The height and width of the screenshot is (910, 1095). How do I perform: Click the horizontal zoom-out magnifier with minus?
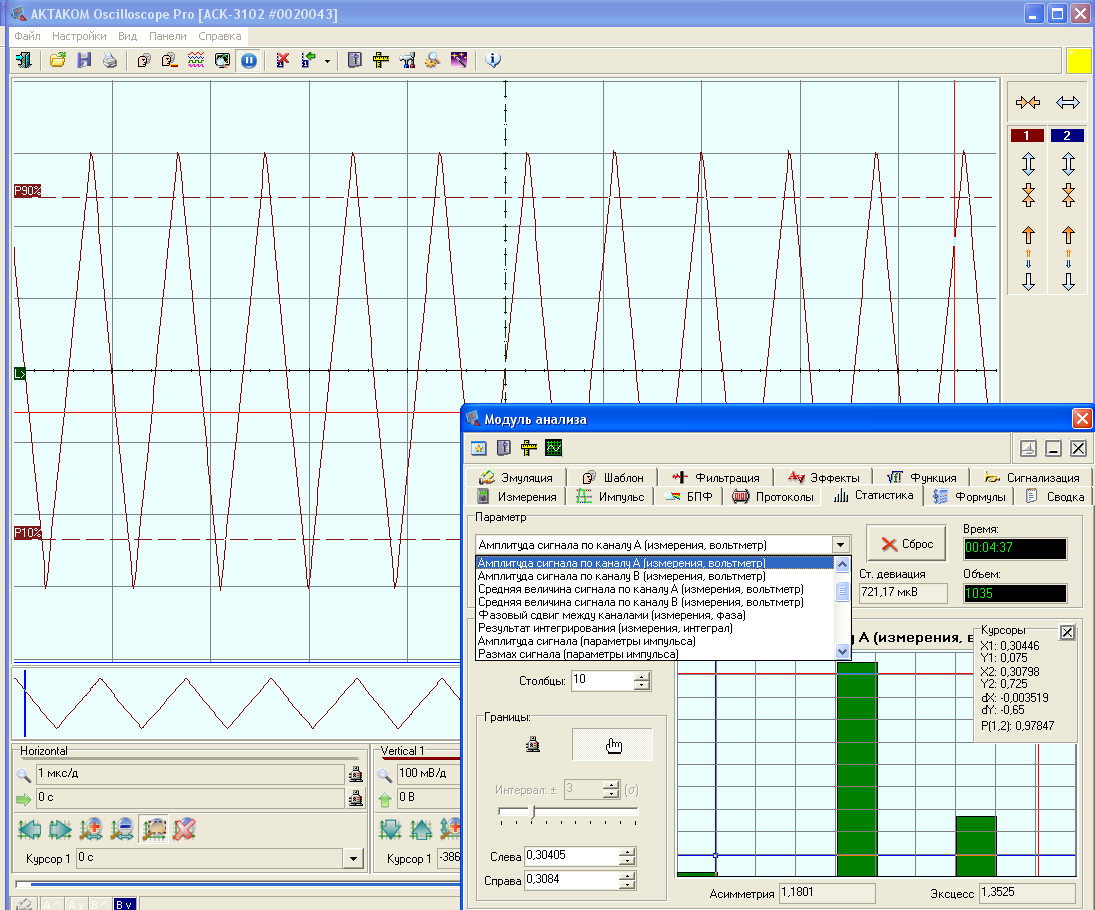tap(122, 828)
